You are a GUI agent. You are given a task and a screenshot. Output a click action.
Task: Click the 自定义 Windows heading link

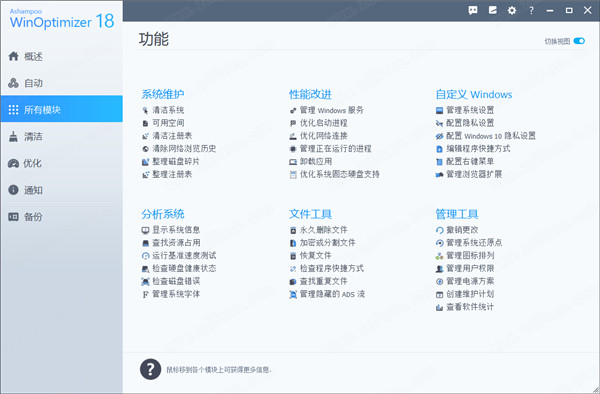pyautogui.click(x=474, y=94)
